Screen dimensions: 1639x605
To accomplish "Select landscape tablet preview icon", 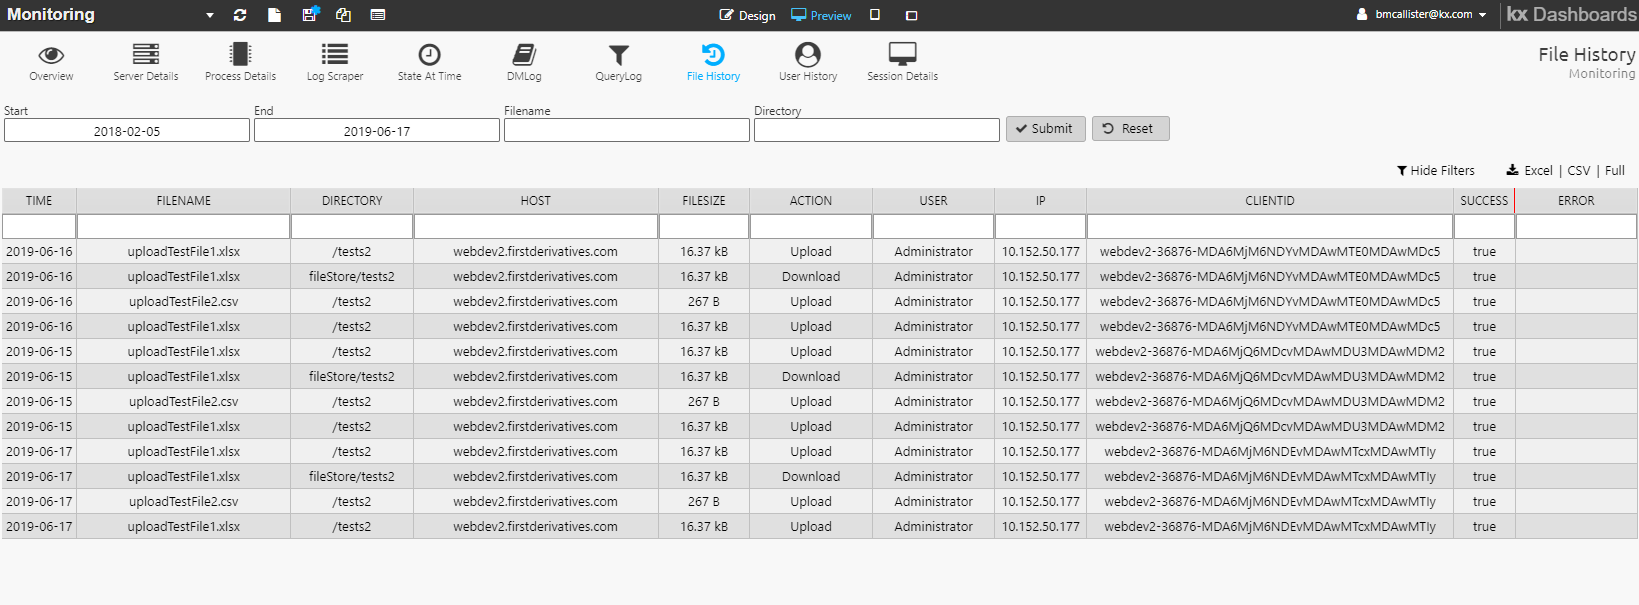I will 911,16.
